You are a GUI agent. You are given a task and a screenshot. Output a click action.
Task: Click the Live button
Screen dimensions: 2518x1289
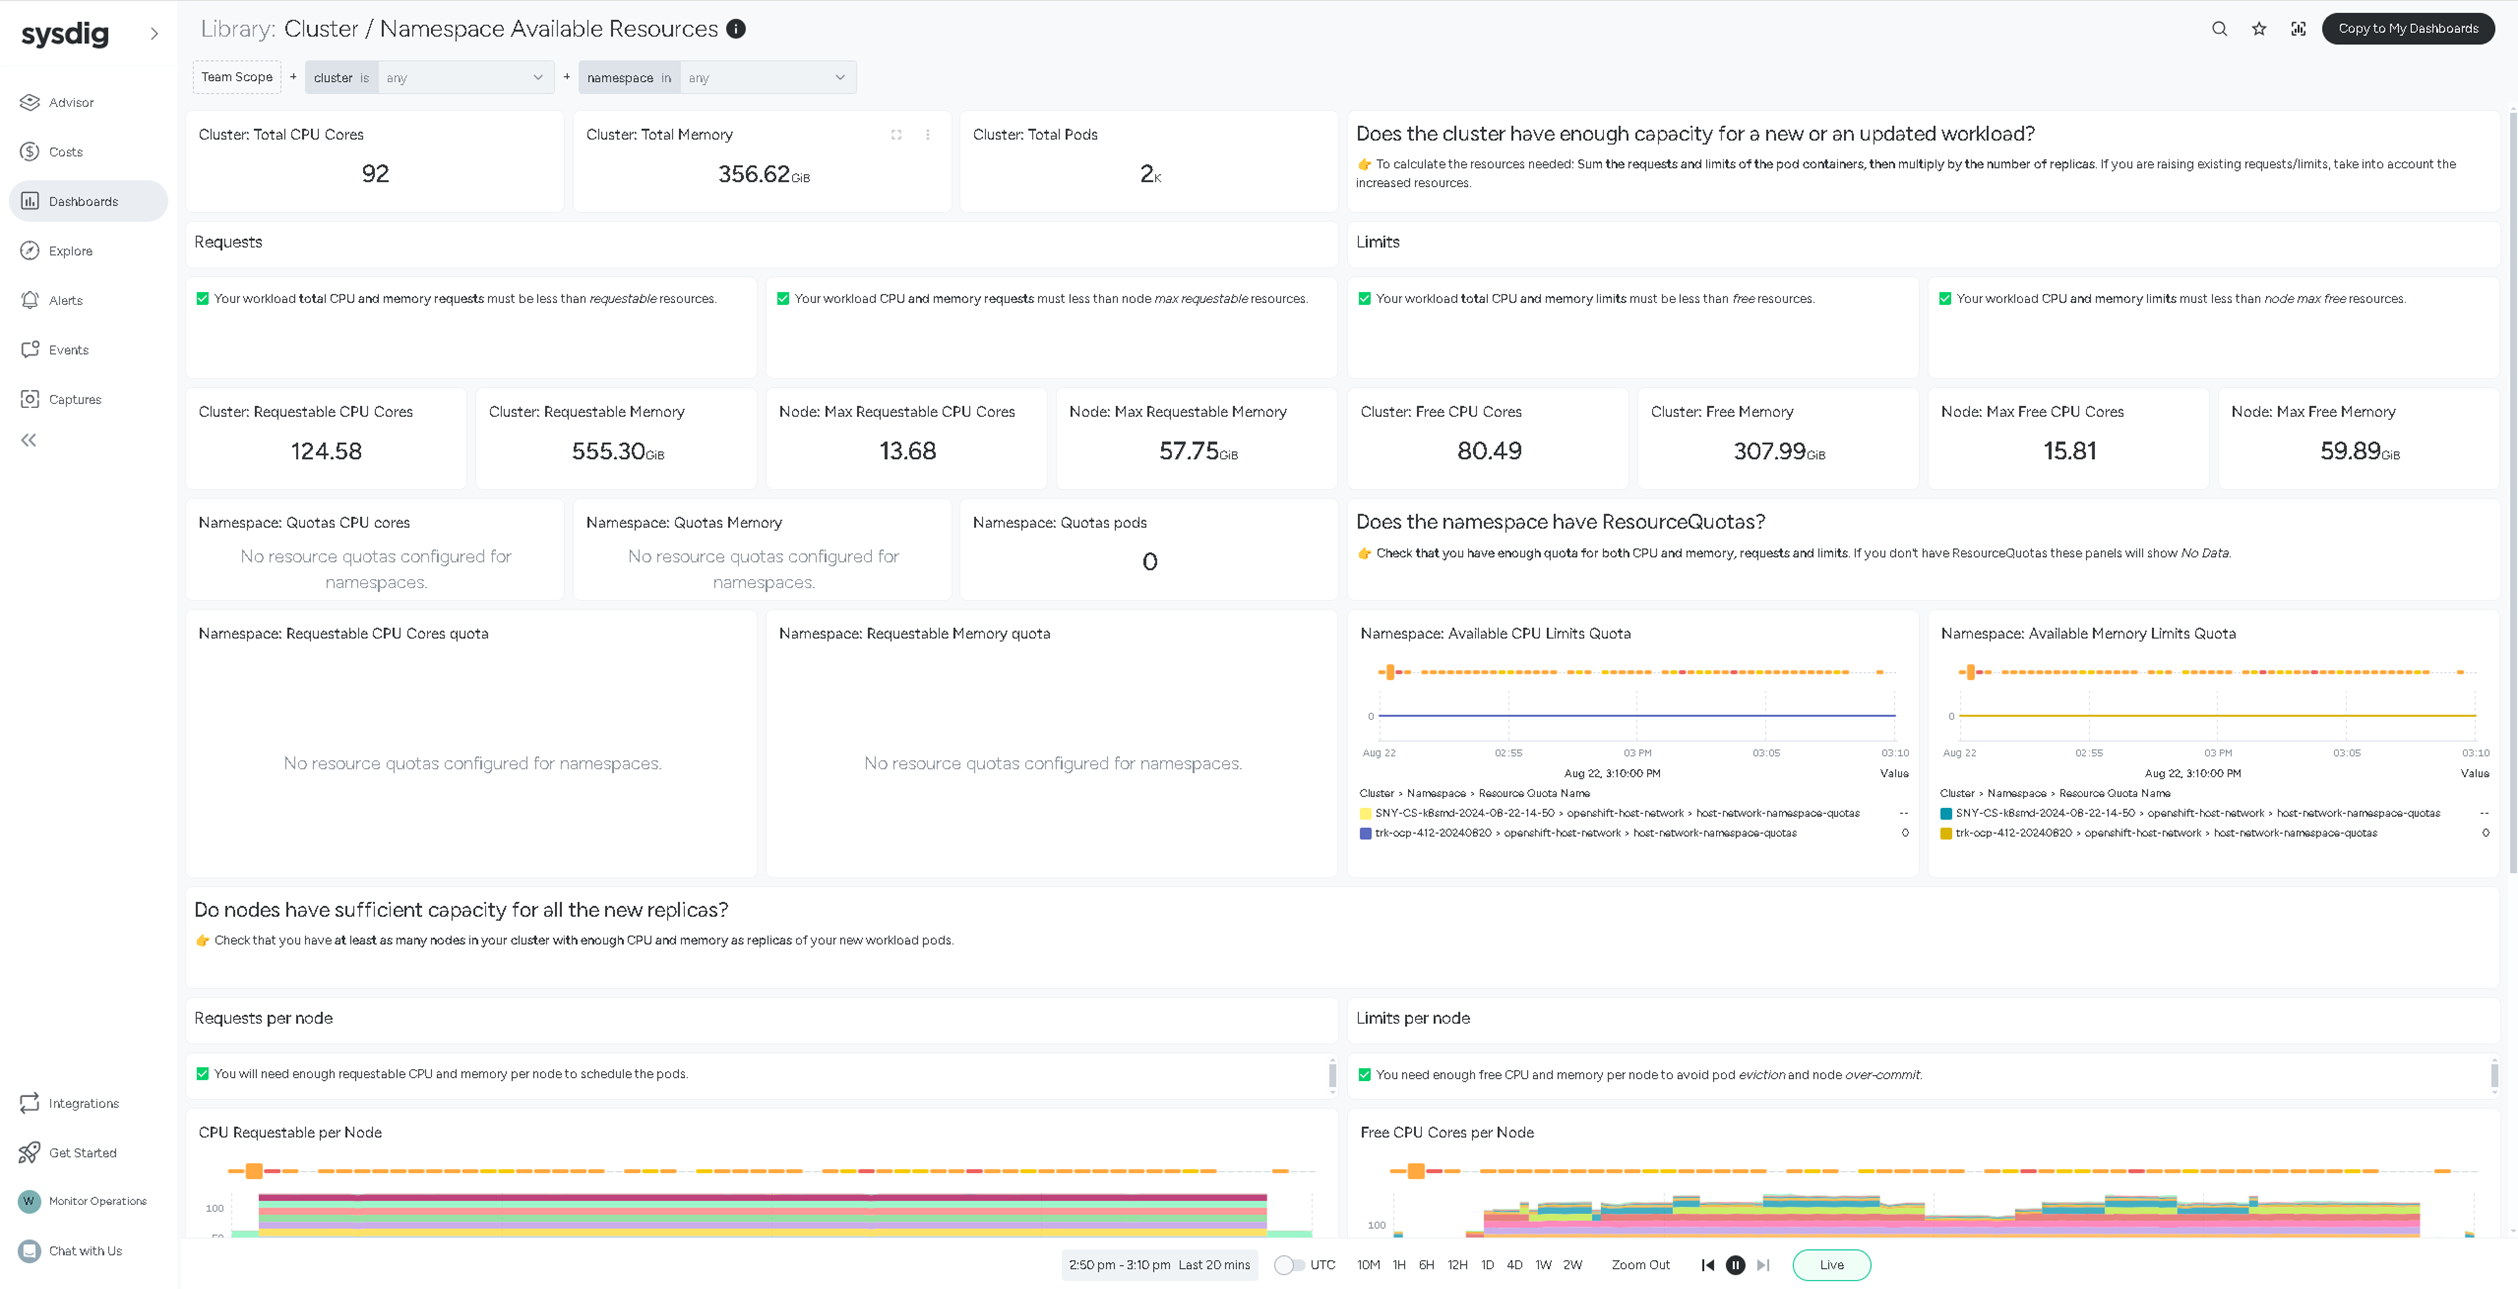coord(1831,1265)
